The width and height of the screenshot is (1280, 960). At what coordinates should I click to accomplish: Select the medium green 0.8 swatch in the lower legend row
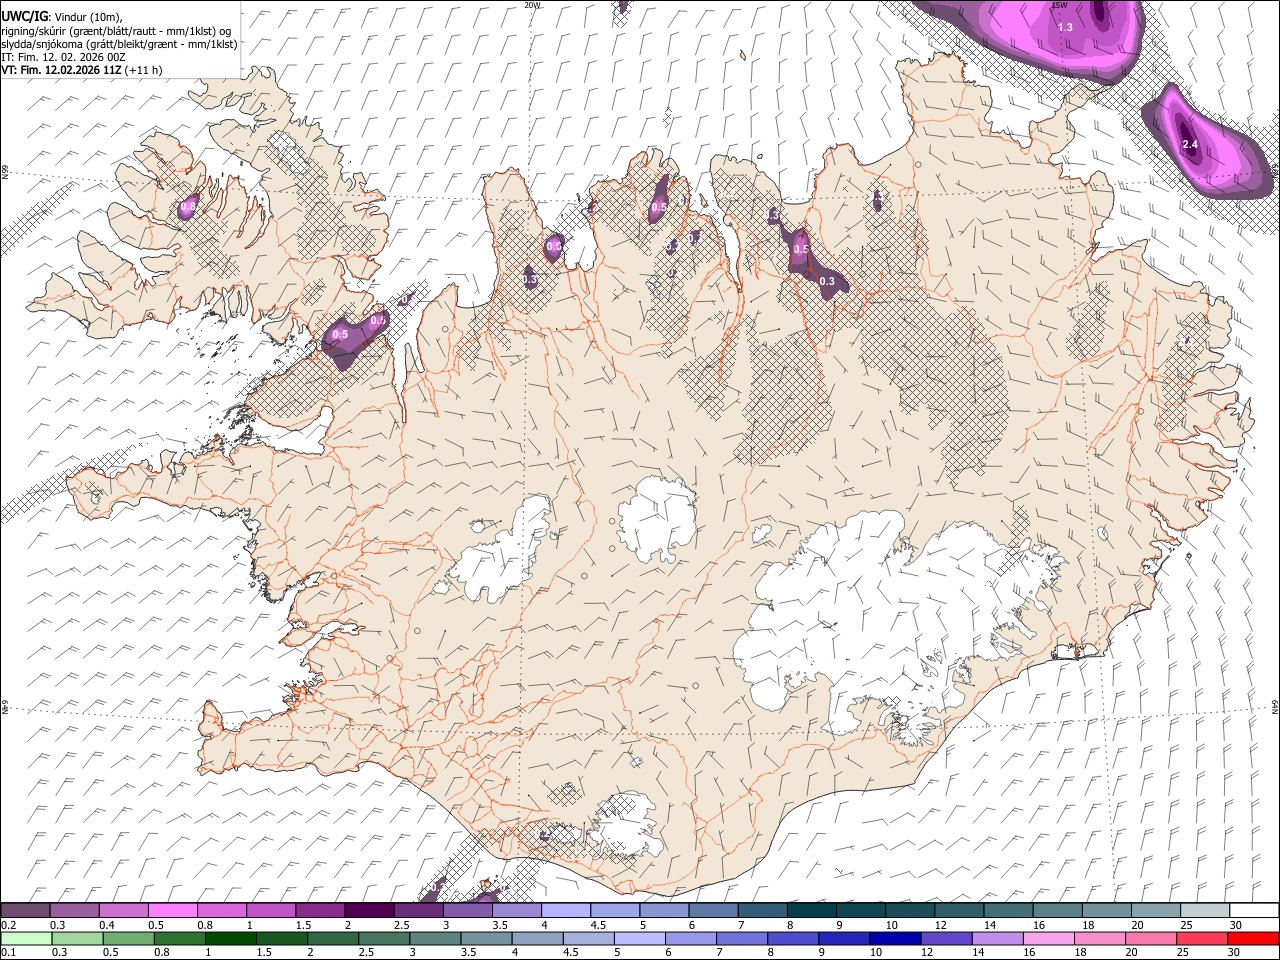click(179, 938)
